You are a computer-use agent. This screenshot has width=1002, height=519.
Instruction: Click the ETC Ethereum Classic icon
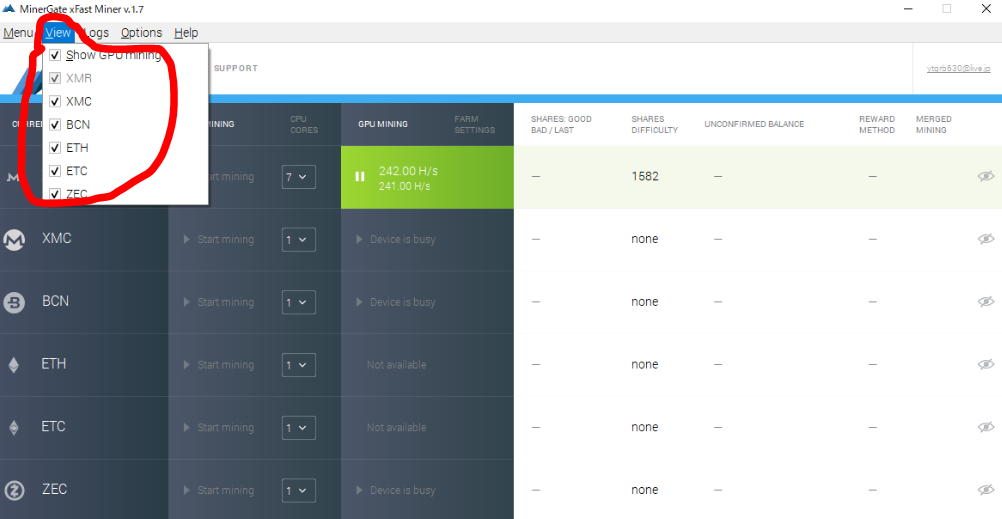[13, 428]
